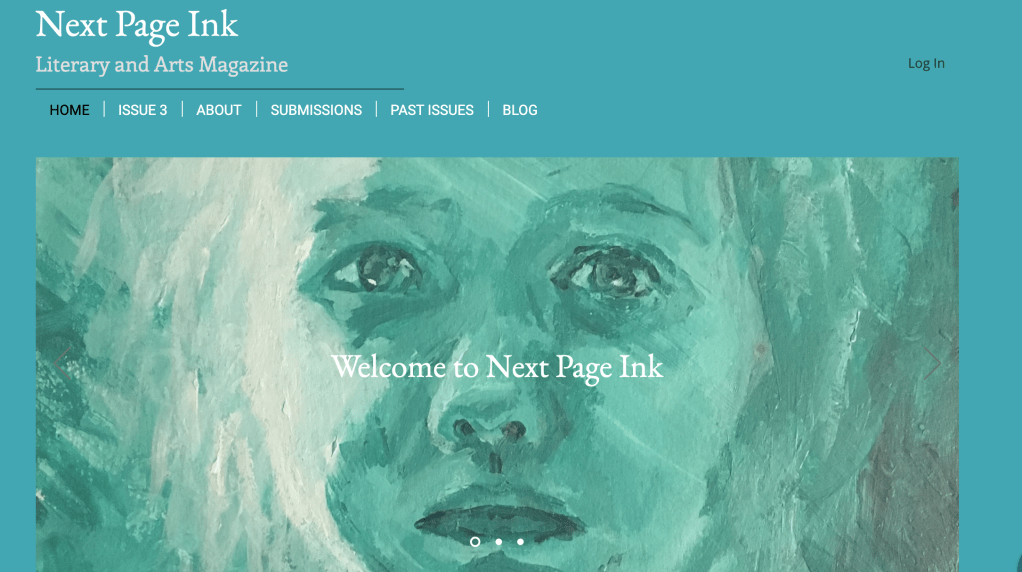
Task: Click the dark divider line under tagline
Action: (x=220, y=89)
